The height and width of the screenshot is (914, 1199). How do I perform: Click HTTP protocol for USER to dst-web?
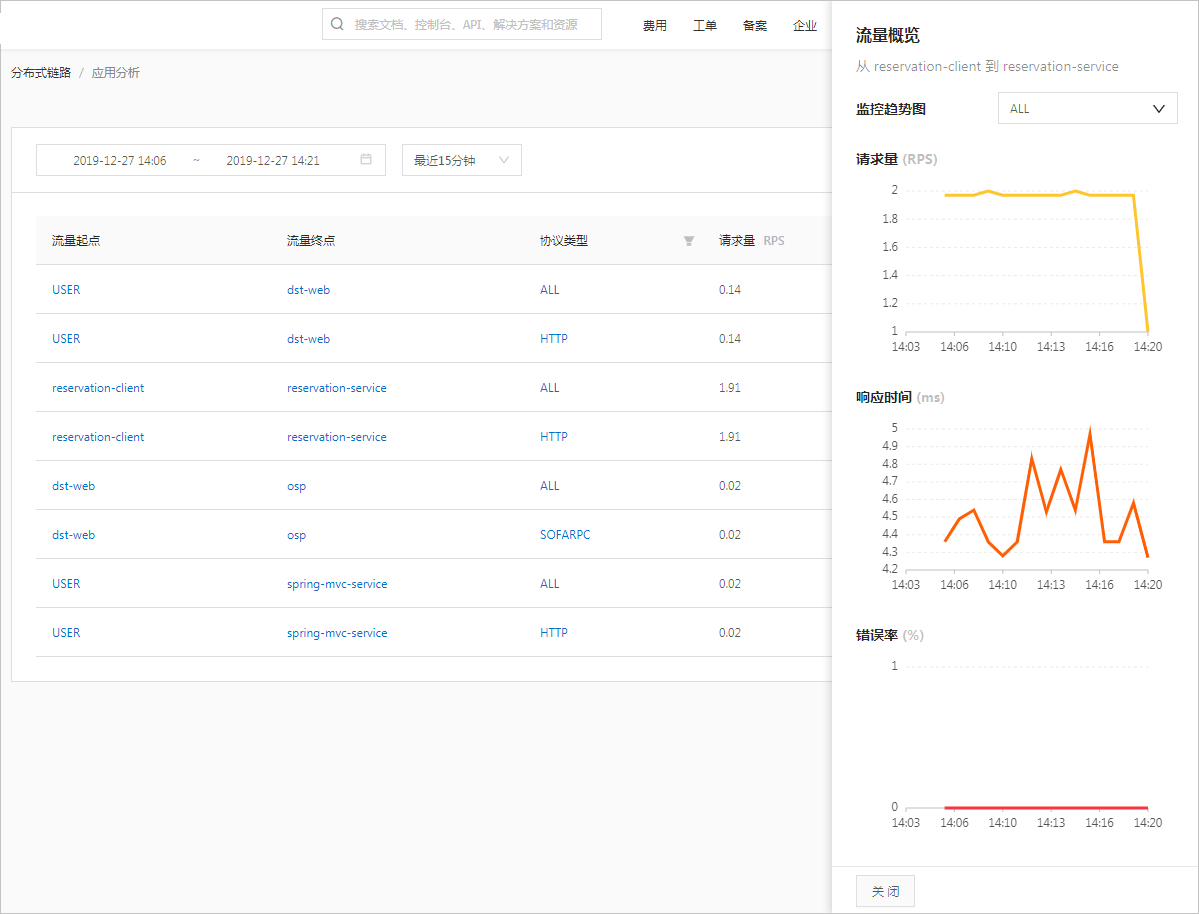[554, 339]
